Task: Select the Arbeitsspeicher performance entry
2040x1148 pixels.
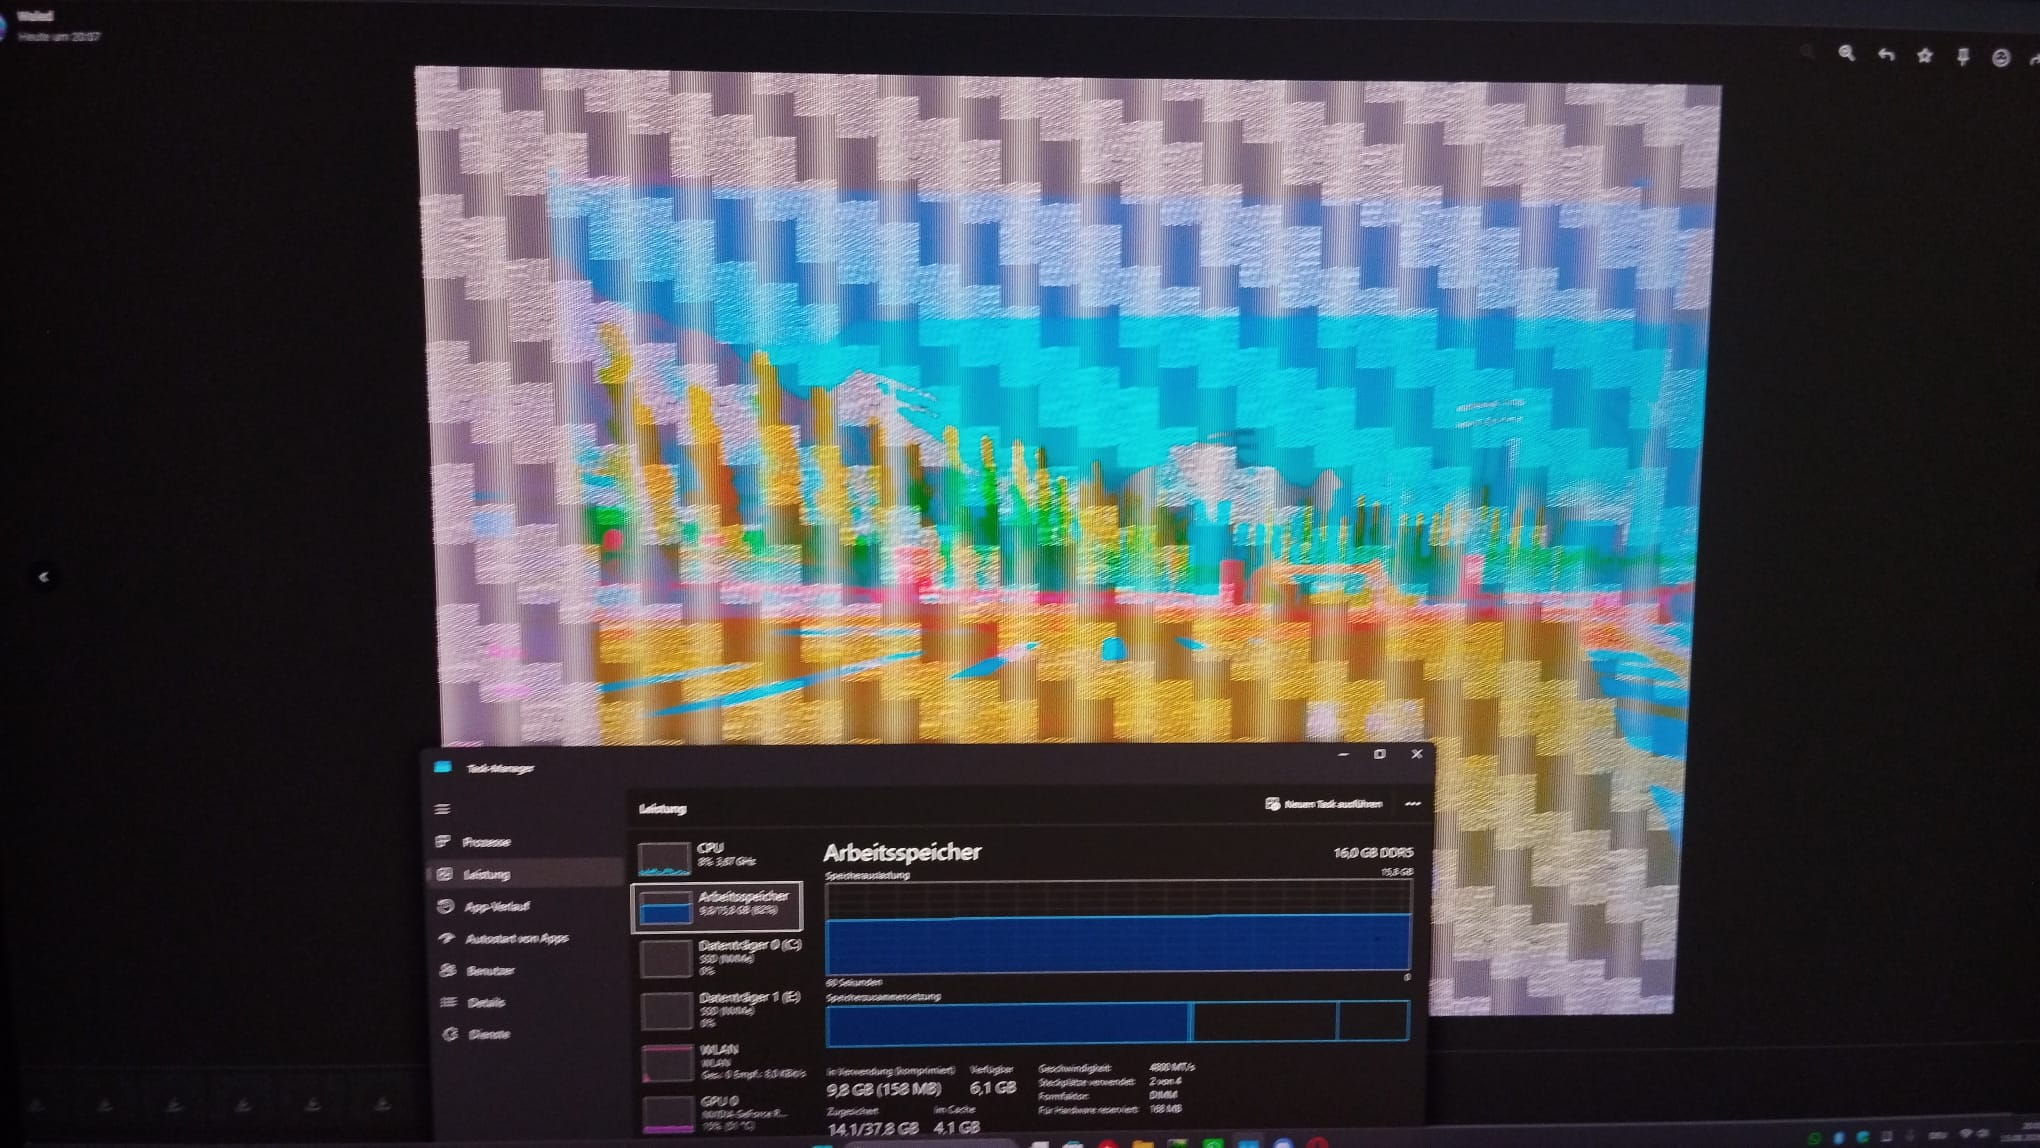Action: [717, 906]
